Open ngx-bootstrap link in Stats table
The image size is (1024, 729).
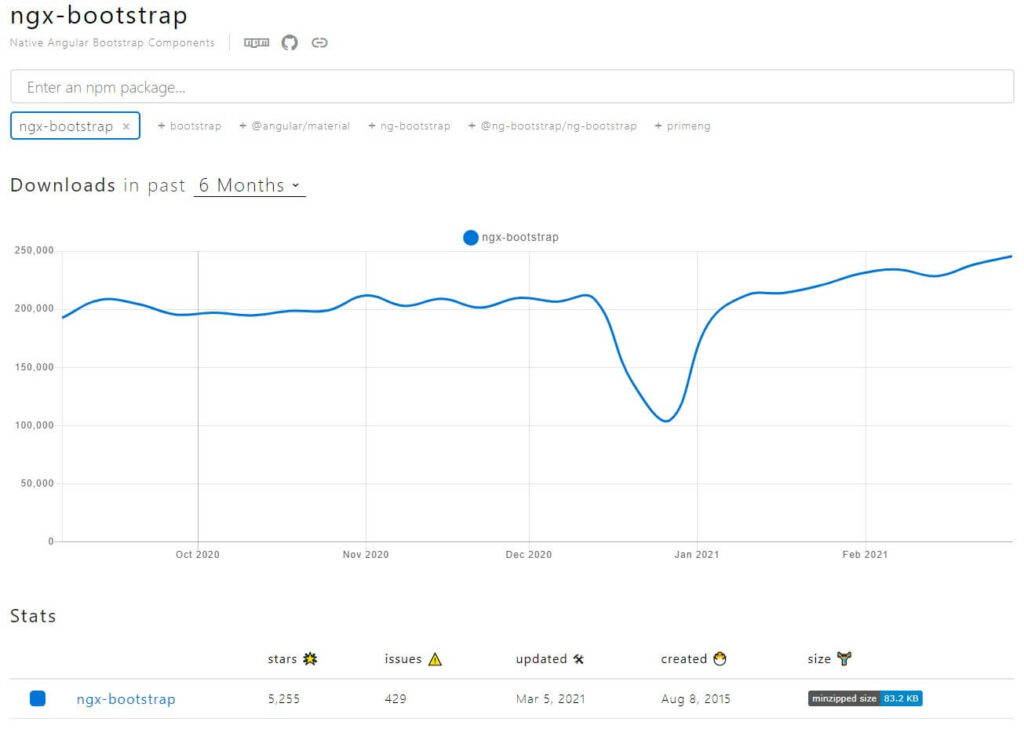(x=126, y=699)
